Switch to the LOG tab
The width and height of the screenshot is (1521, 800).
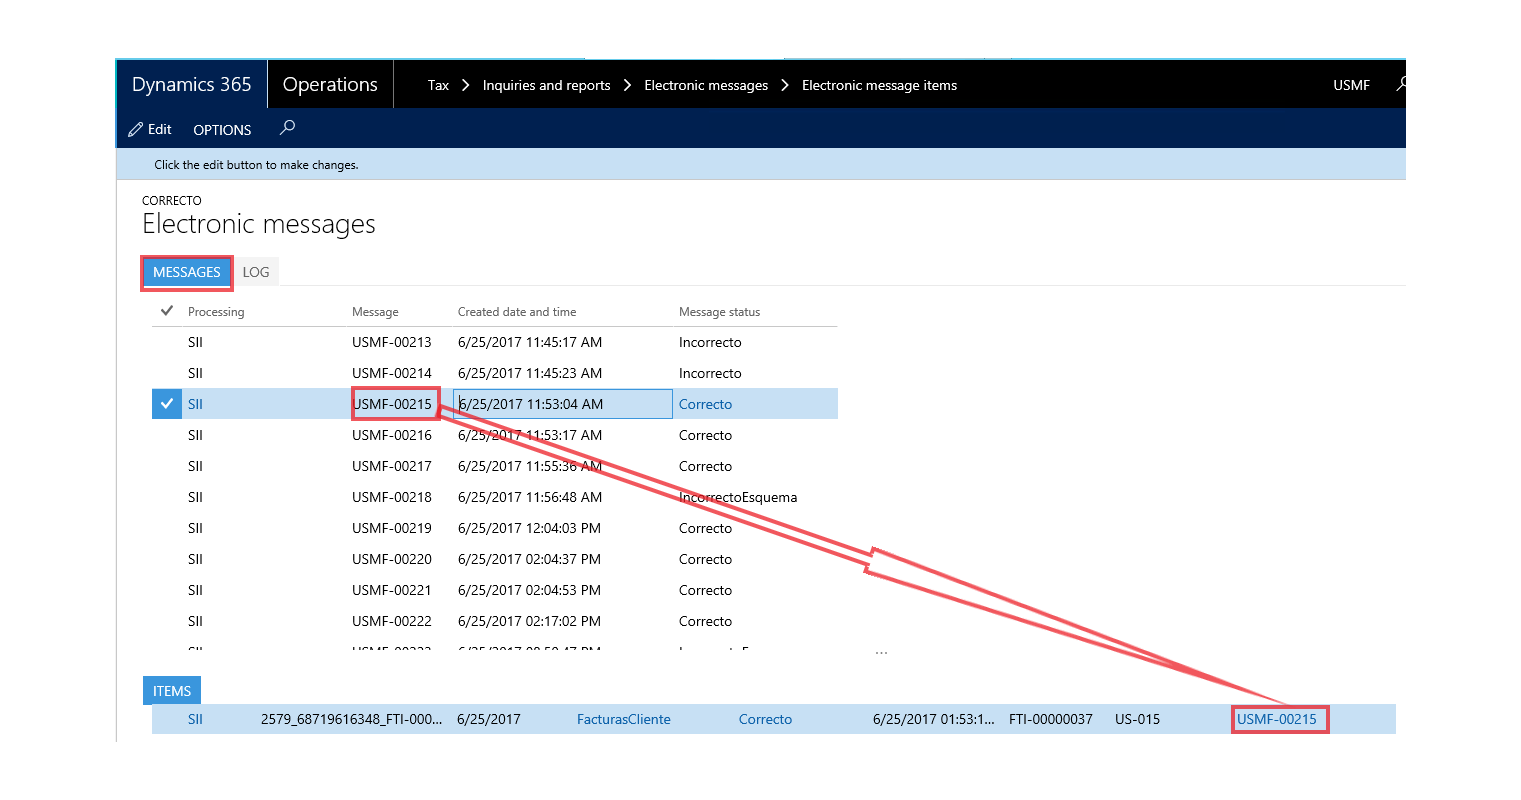pyautogui.click(x=256, y=272)
